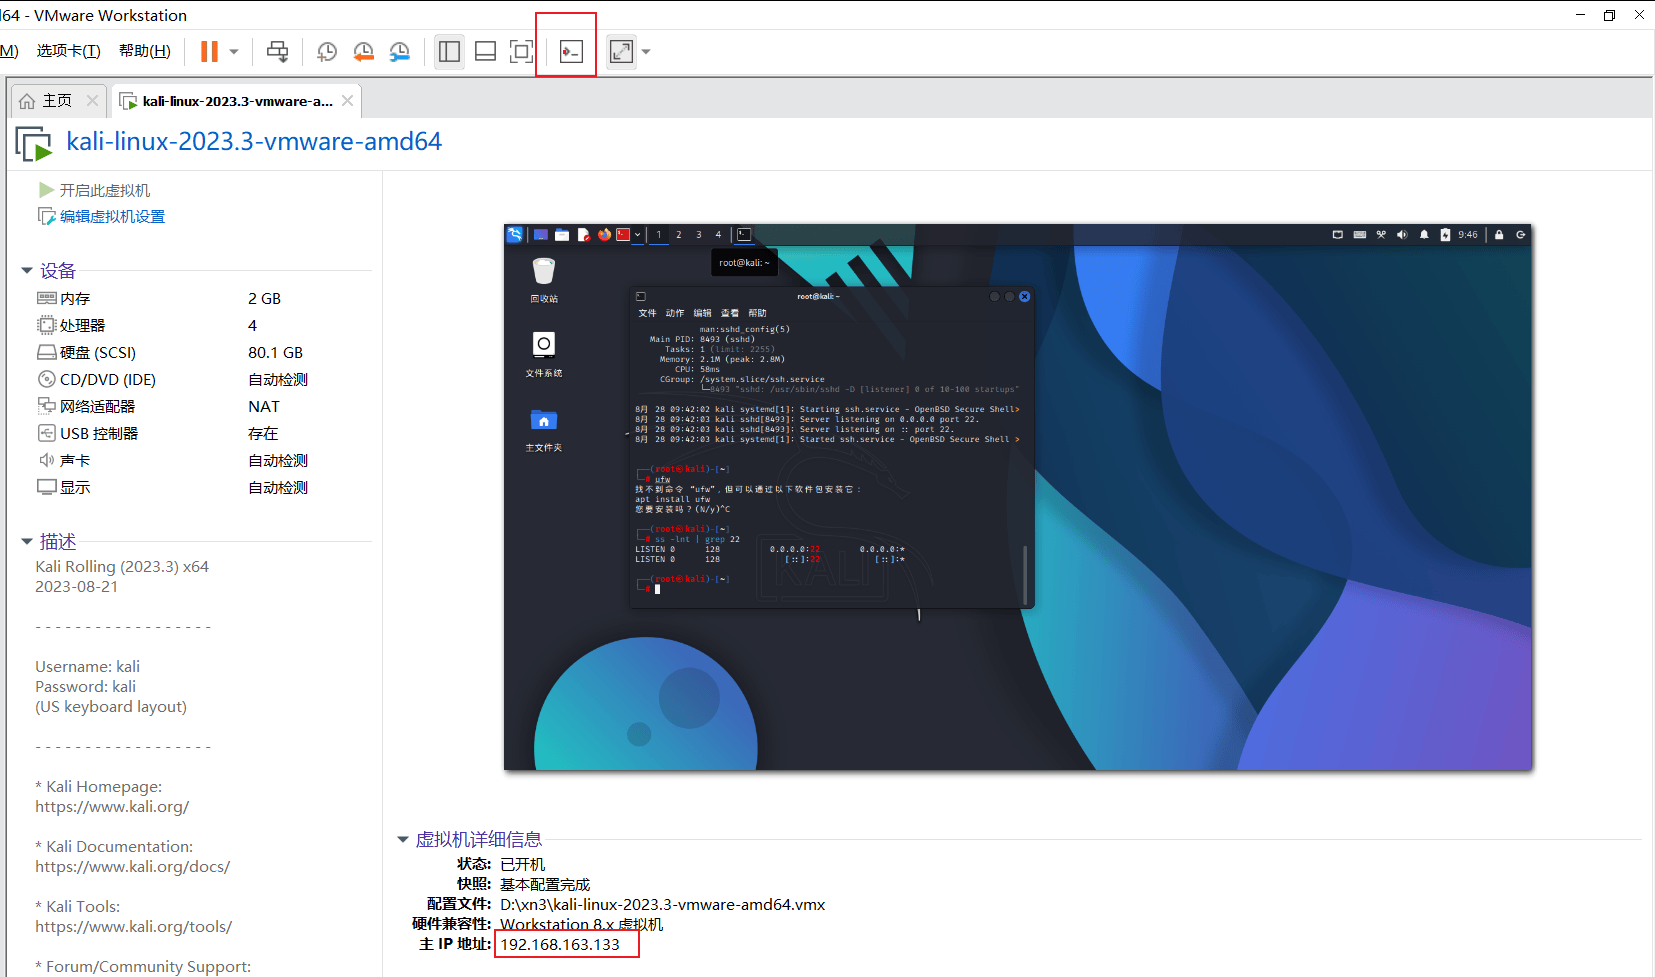Open the stretch display options dropdown arrow

pyautogui.click(x=646, y=52)
